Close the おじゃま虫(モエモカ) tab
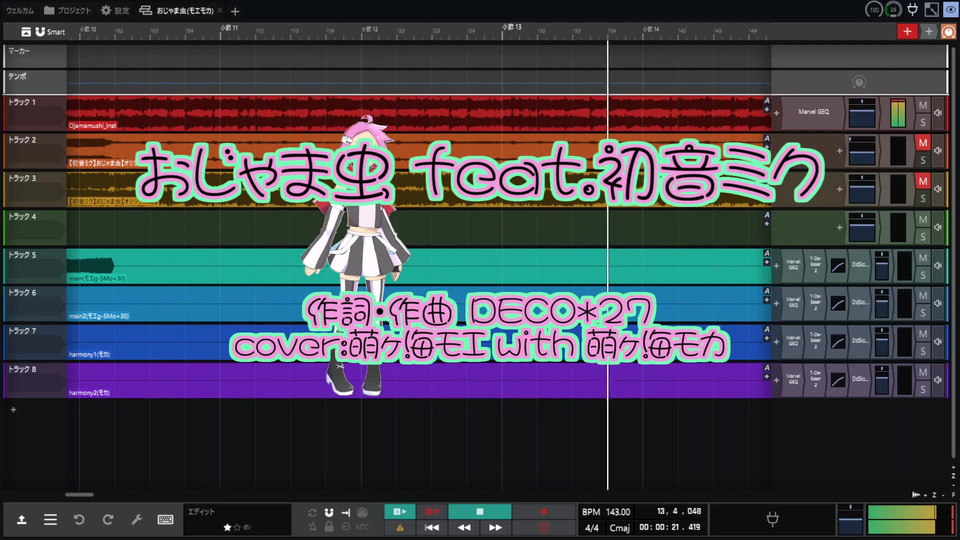This screenshot has width=960, height=540. pyautogui.click(x=220, y=10)
